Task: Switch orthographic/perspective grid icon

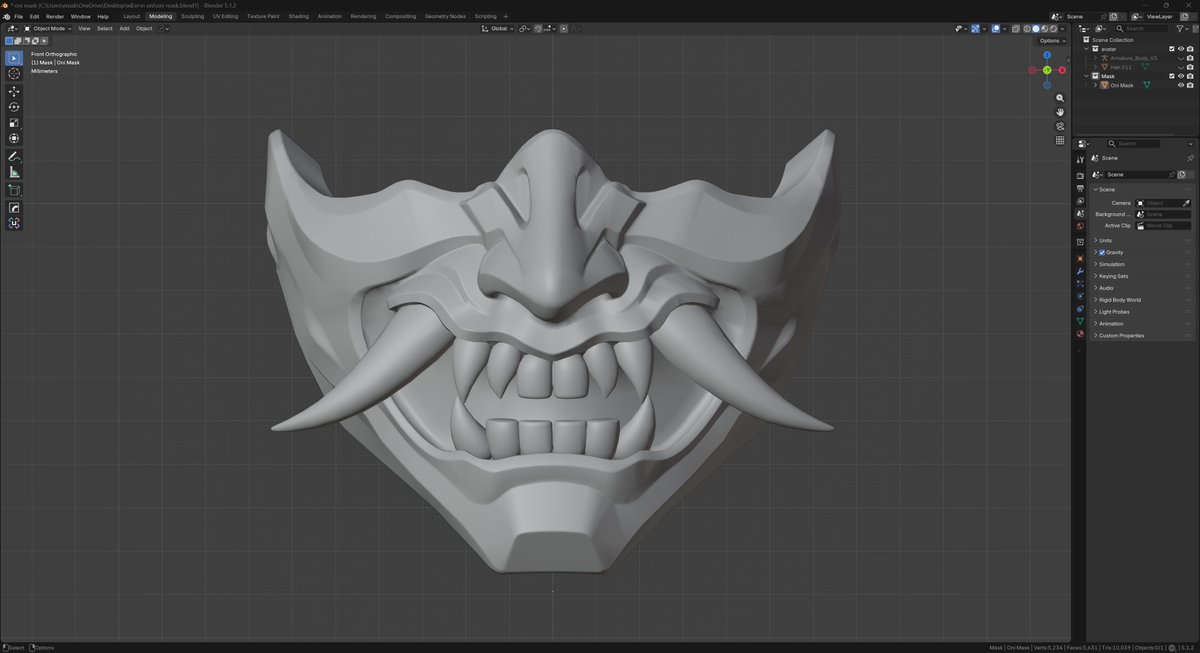Action: coord(1060,140)
